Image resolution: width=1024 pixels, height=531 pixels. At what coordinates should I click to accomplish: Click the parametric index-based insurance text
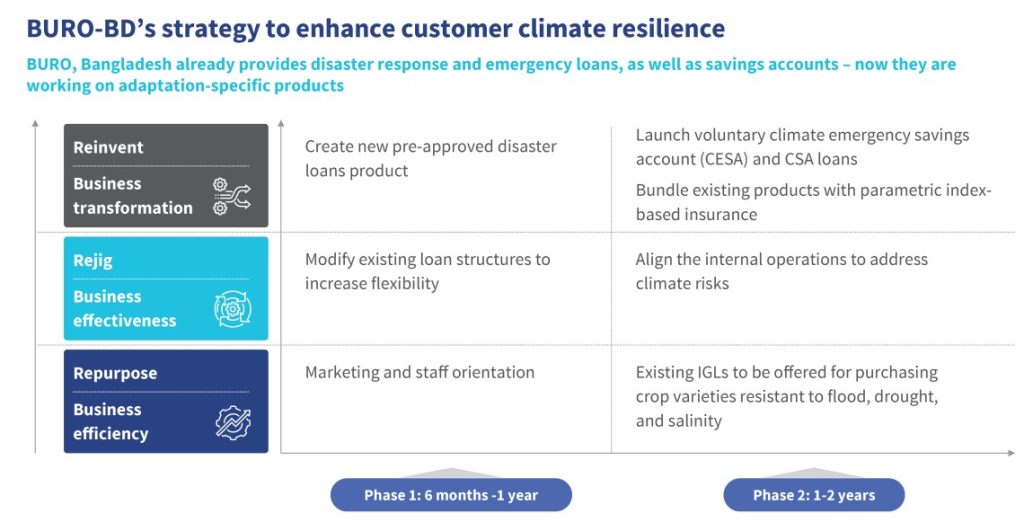(x=813, y=202)
